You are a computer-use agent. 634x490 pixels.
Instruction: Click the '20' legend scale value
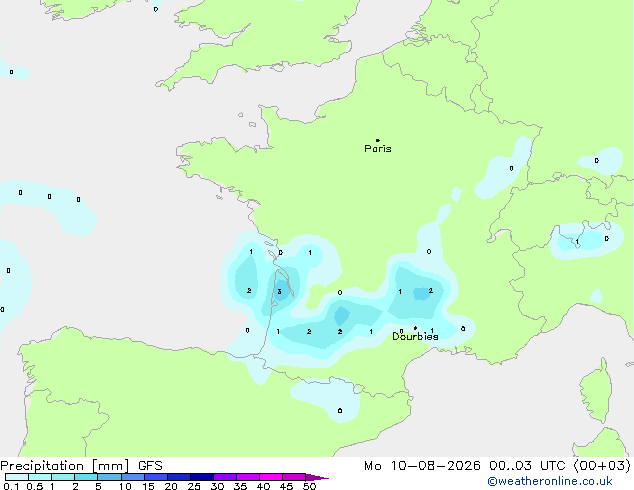pos(171,486)
